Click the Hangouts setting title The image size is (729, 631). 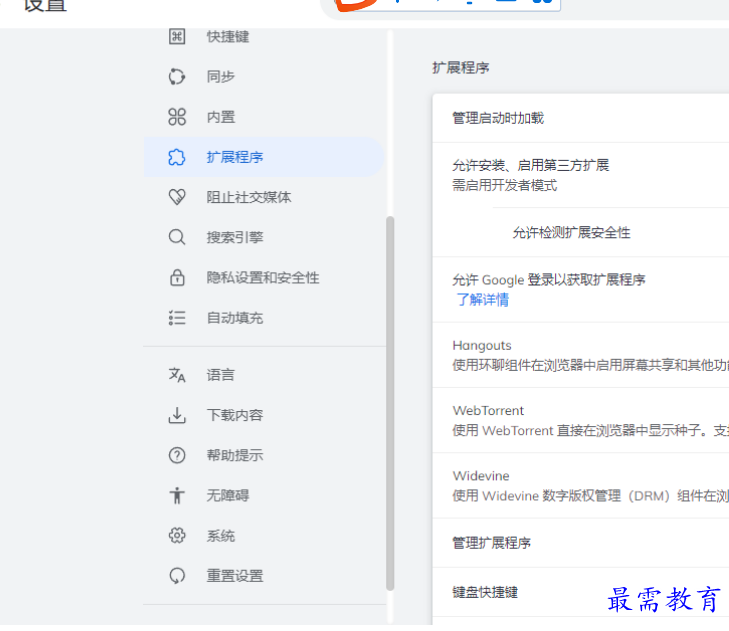[x=482, y=345]
